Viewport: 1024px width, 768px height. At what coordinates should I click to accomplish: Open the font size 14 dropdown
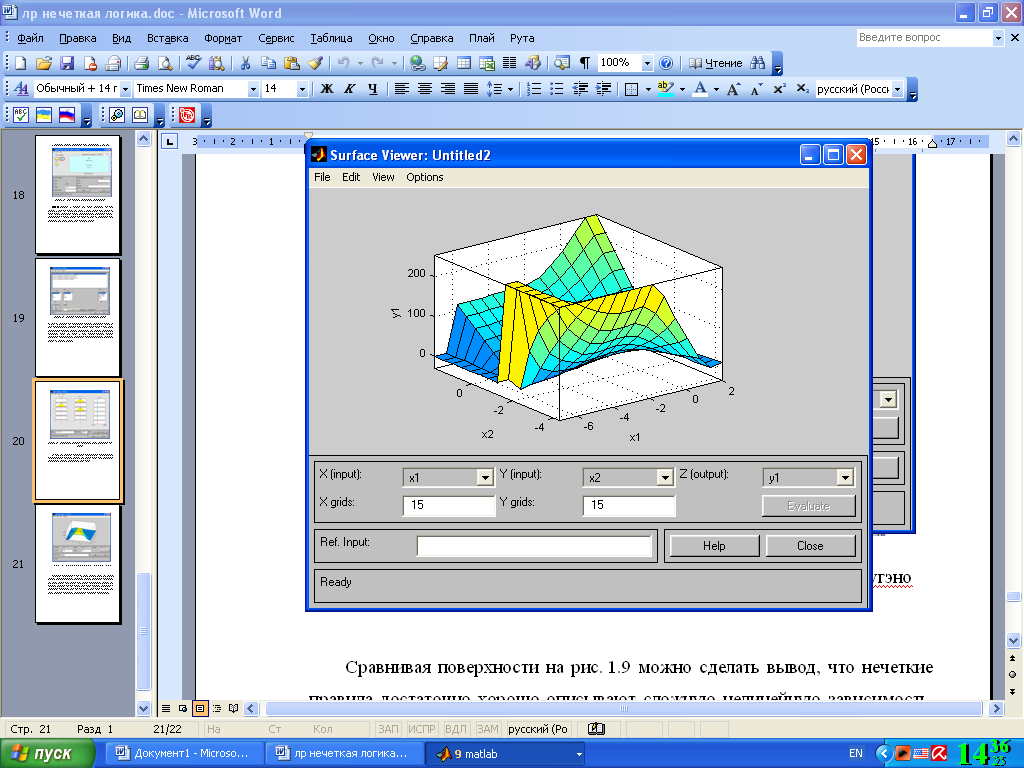(302, 89)
